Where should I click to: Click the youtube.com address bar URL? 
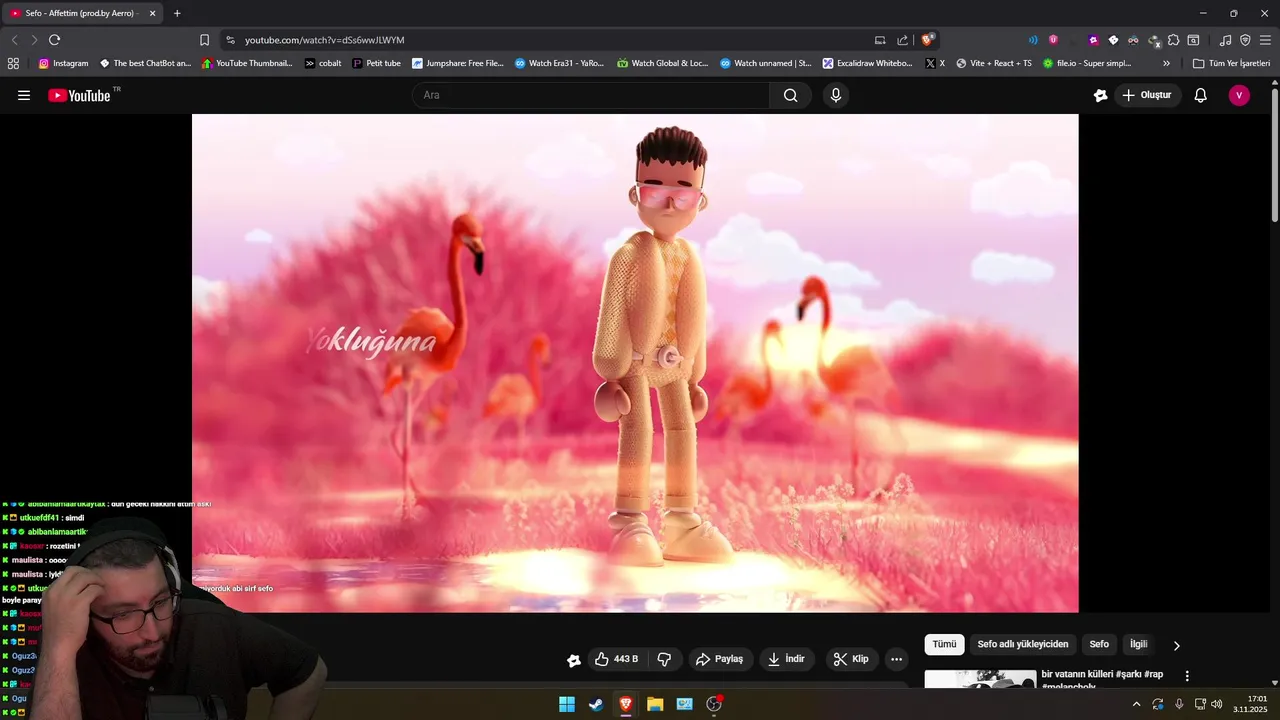325,40
